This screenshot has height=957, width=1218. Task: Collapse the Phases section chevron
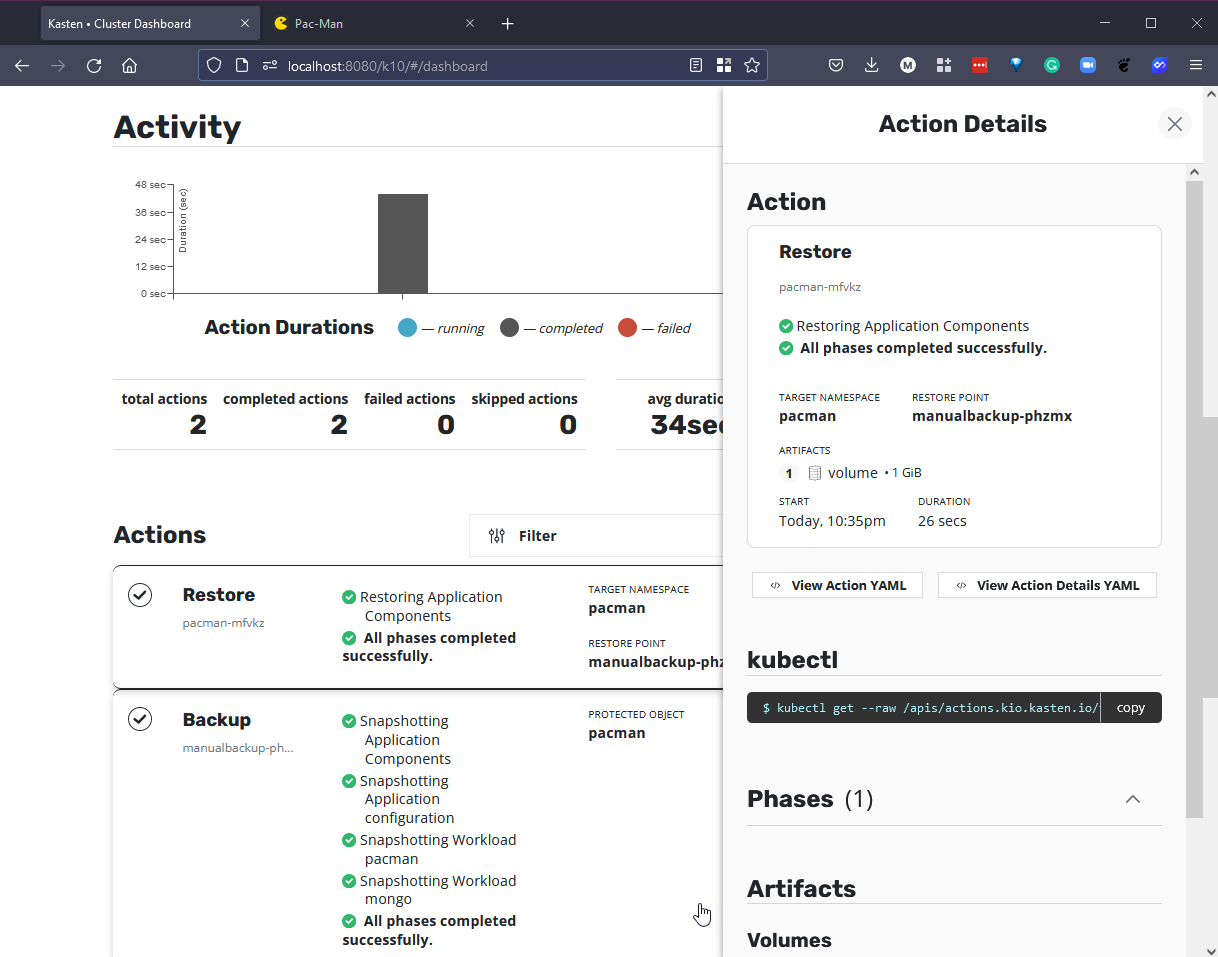1132,799
